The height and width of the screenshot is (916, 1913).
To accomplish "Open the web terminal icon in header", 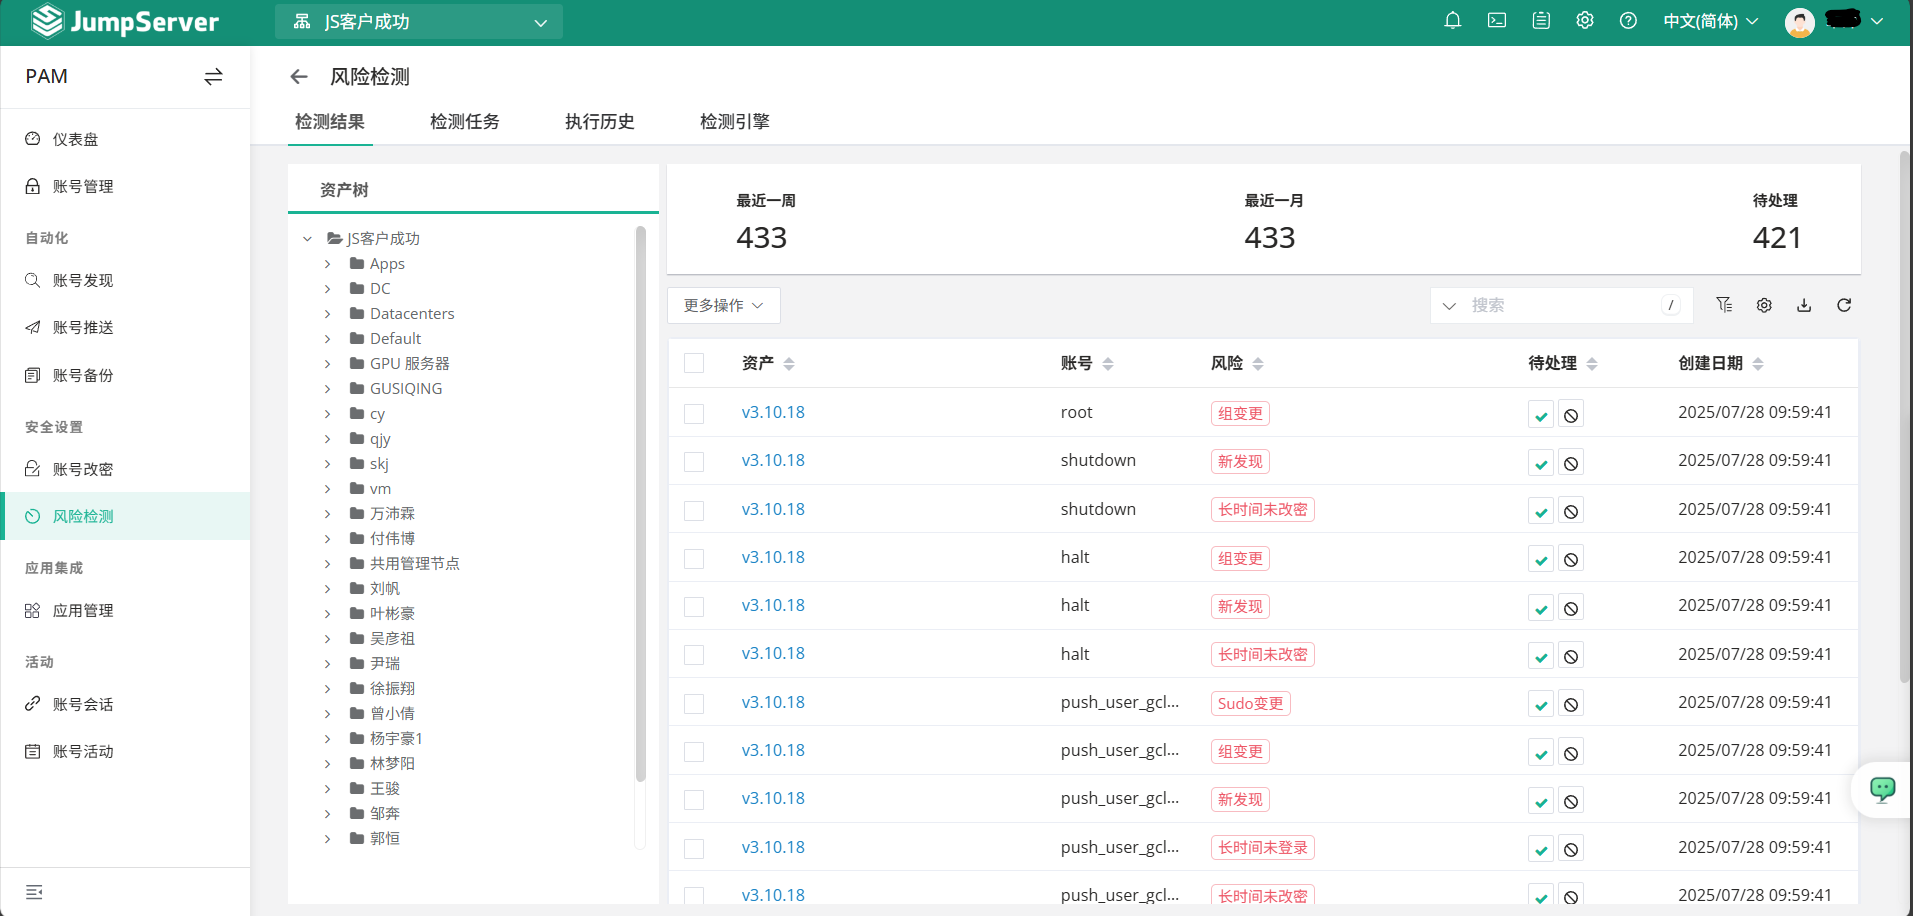I will 1496,20.
